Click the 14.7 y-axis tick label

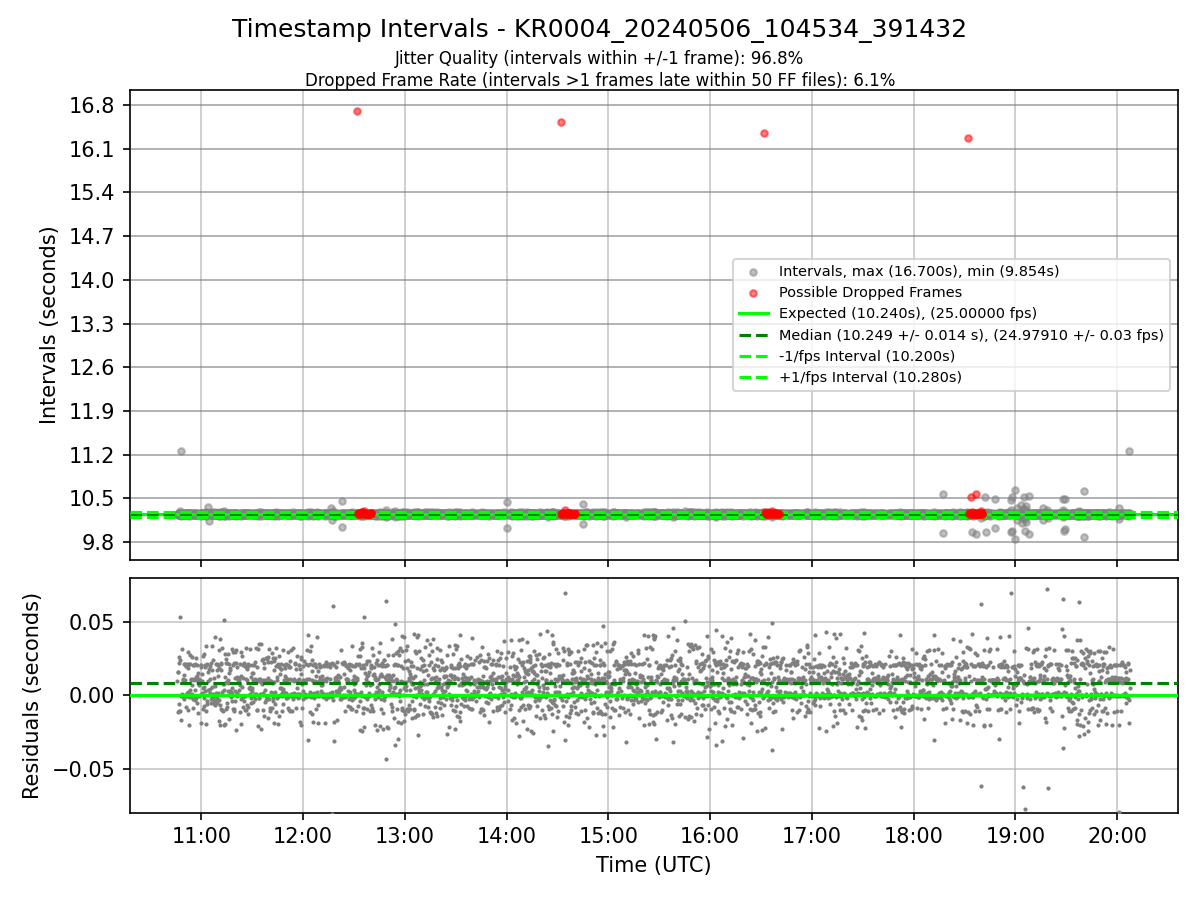pos(91,237)
